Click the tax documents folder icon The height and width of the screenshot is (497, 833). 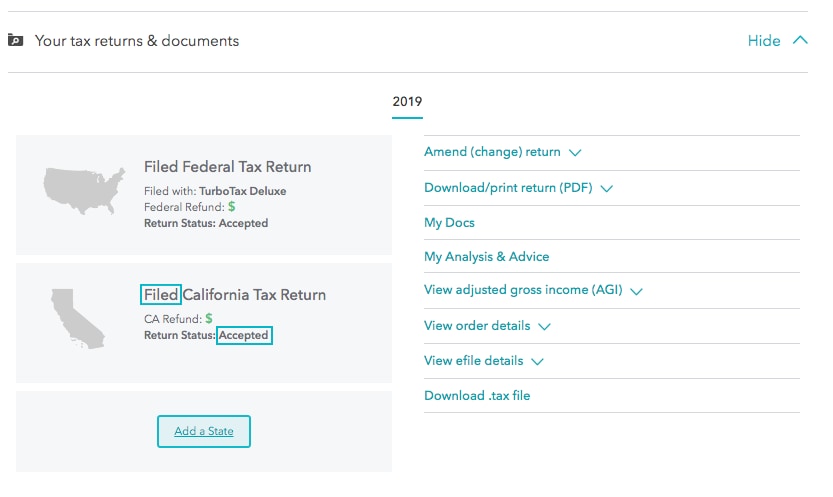pyautogui.click(x=15, y=40)
